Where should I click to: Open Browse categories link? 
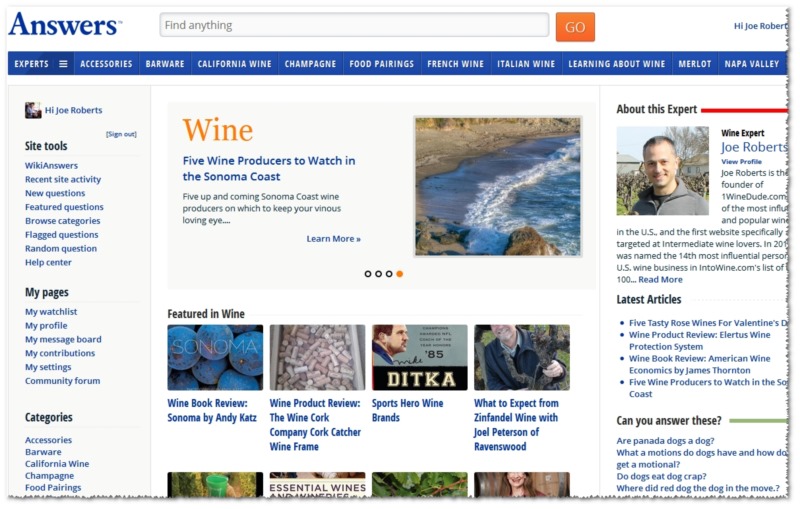click(63, 221)
